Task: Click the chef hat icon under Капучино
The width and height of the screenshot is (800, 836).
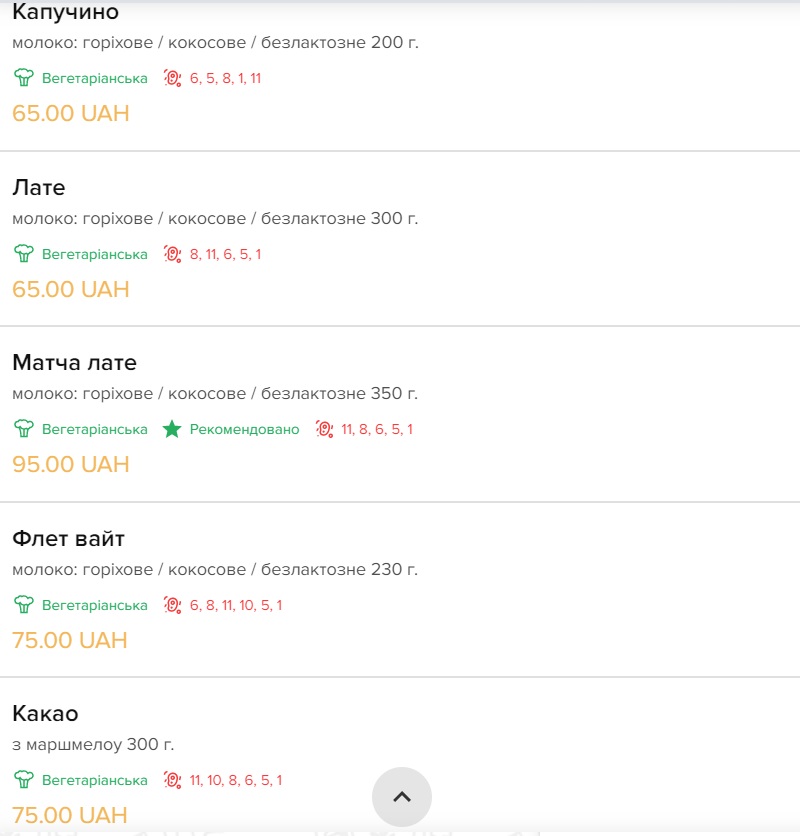Action: click(x=23, y=78)
